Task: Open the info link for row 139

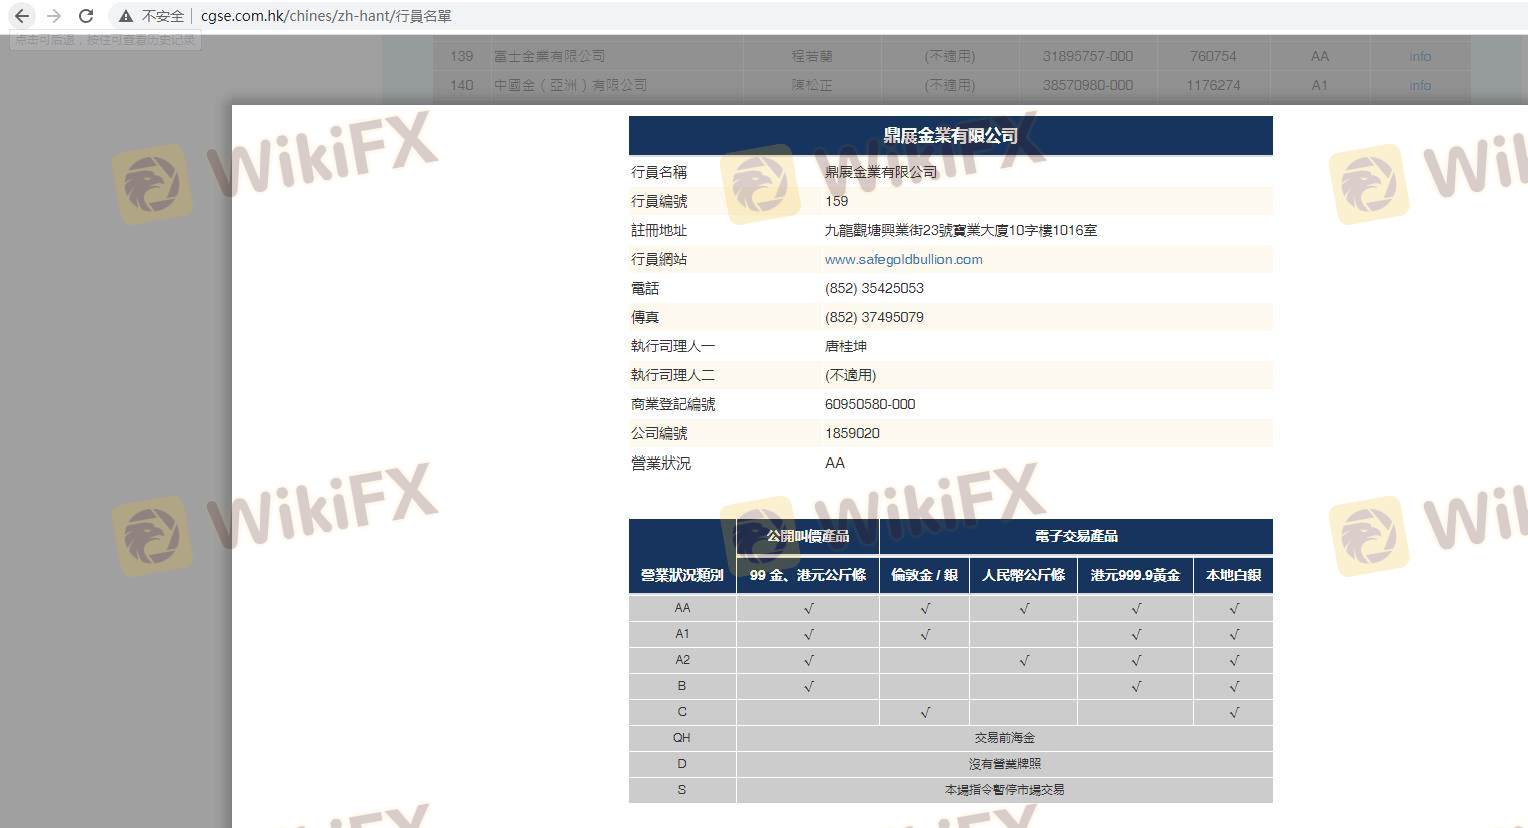Action: pos(1420,56)
